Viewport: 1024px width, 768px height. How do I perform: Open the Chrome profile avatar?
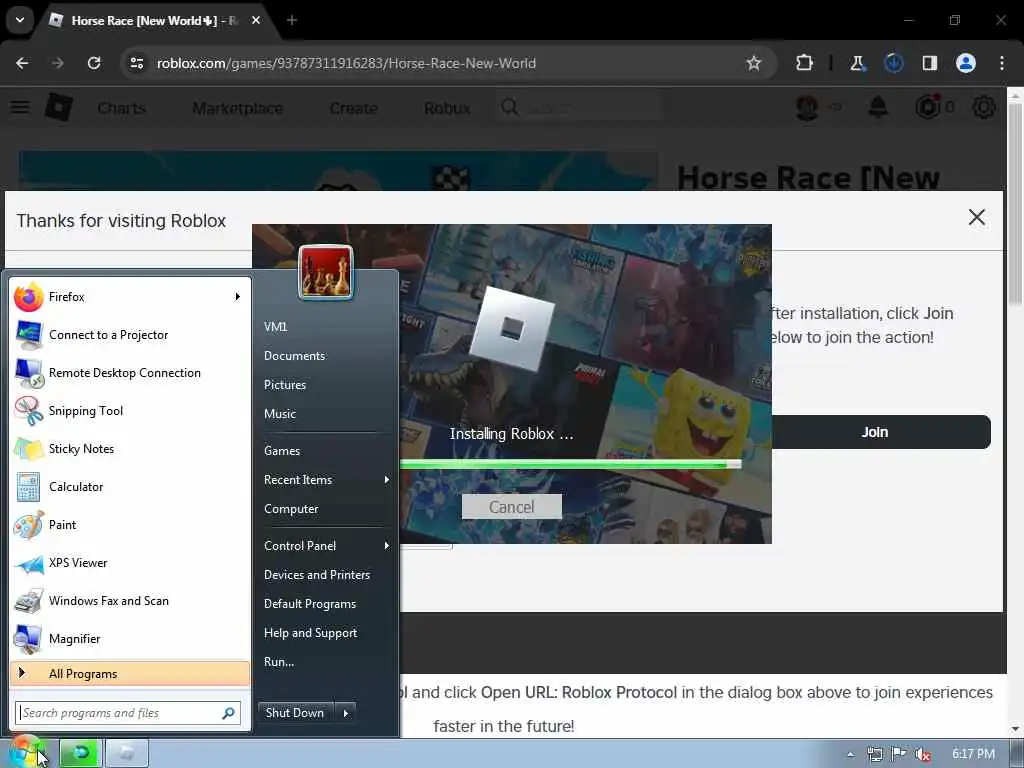(966, 63)
